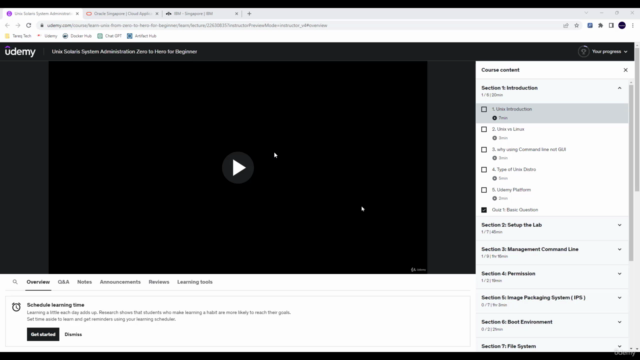Dismiss the schedule learning prompt
Screen dimensions: 640x360
[x=73, y=334]
